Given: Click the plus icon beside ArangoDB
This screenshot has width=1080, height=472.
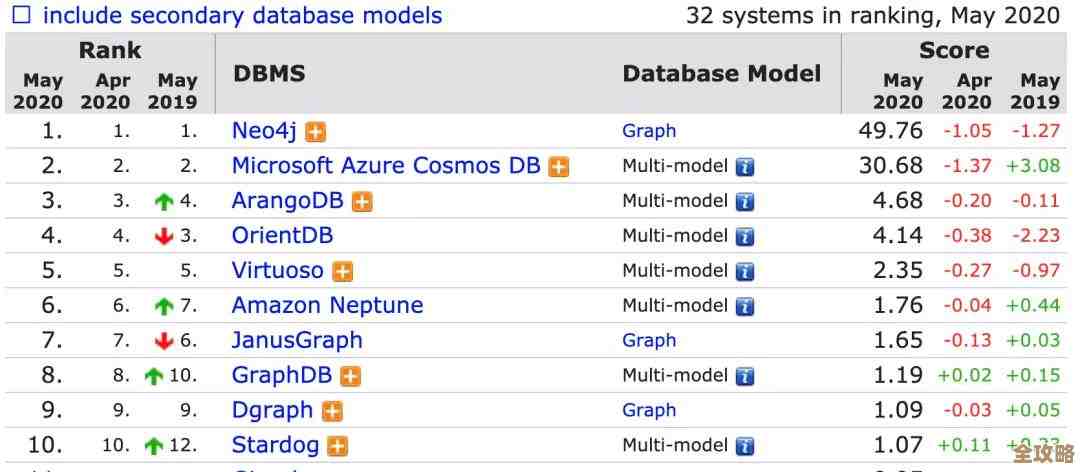Looking at the screenshot, I should [x=362, y=202].
